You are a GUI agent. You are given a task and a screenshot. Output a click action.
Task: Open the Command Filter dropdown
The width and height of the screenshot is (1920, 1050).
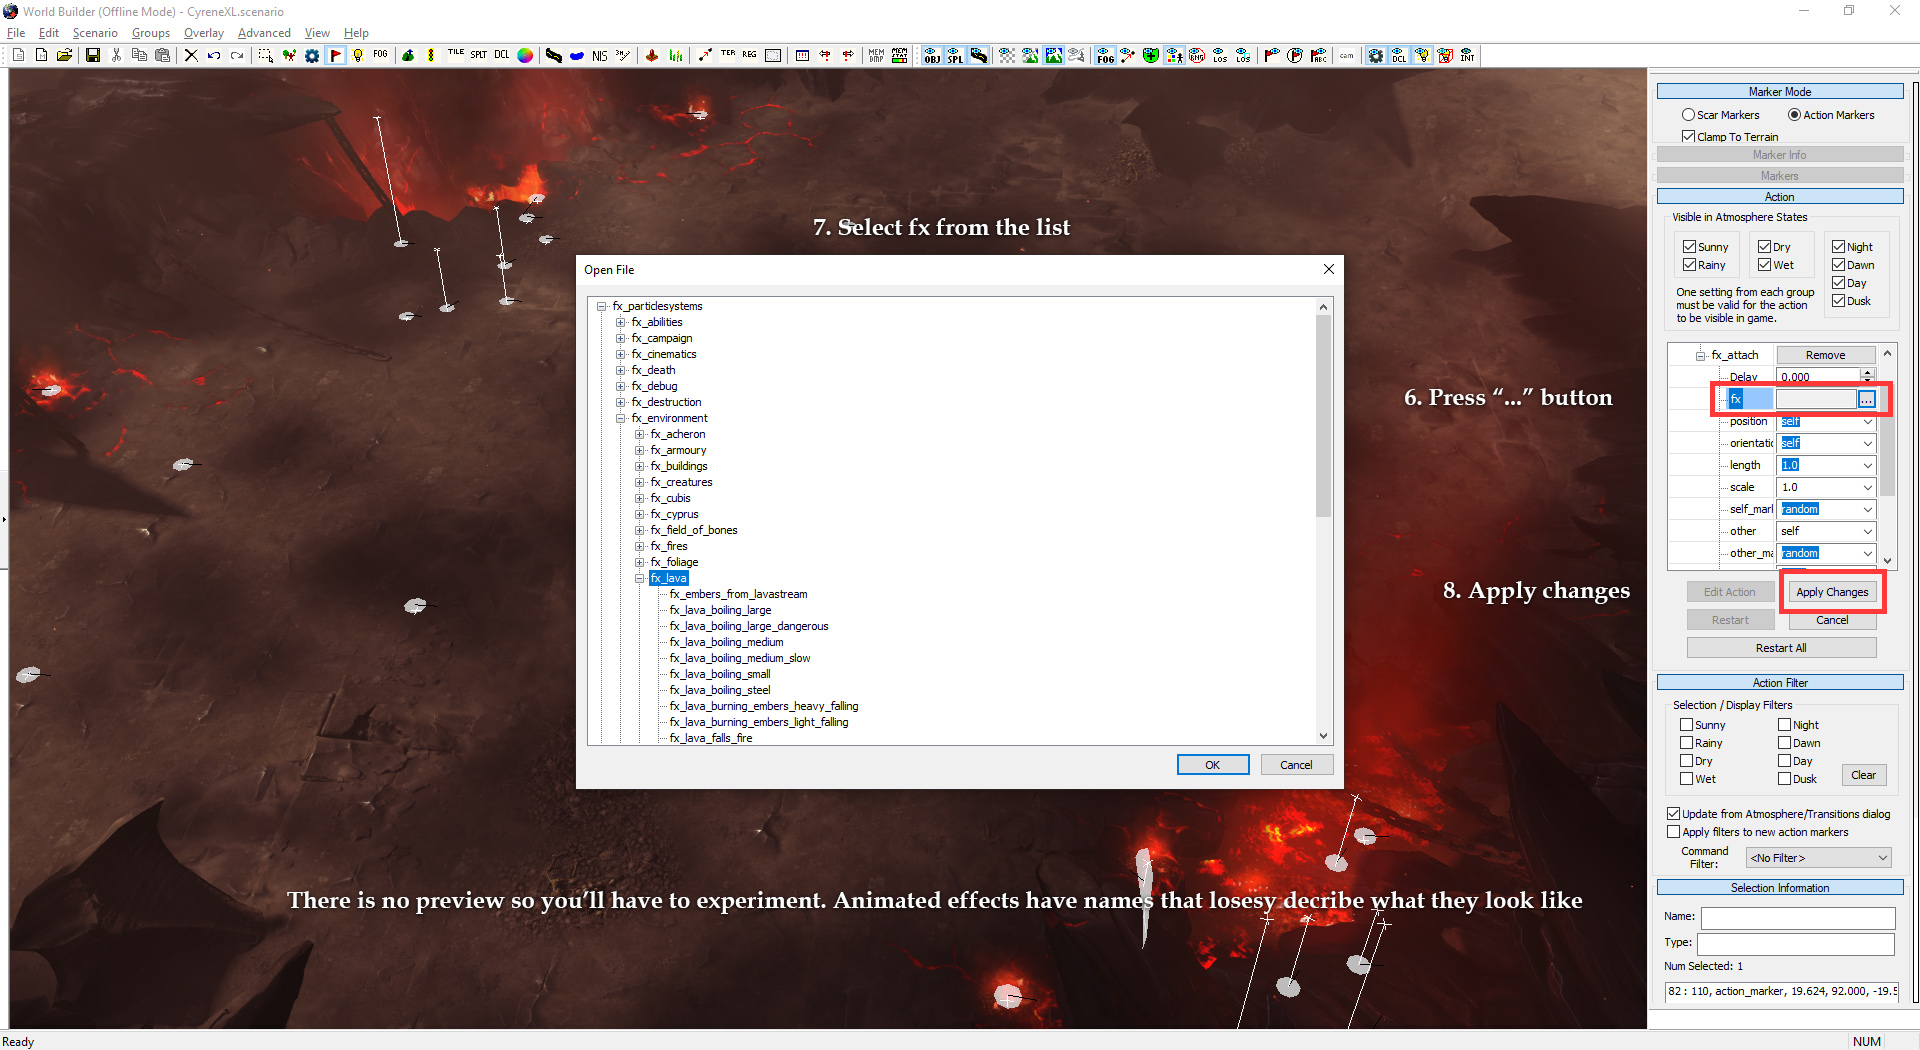coord(1819,858)
